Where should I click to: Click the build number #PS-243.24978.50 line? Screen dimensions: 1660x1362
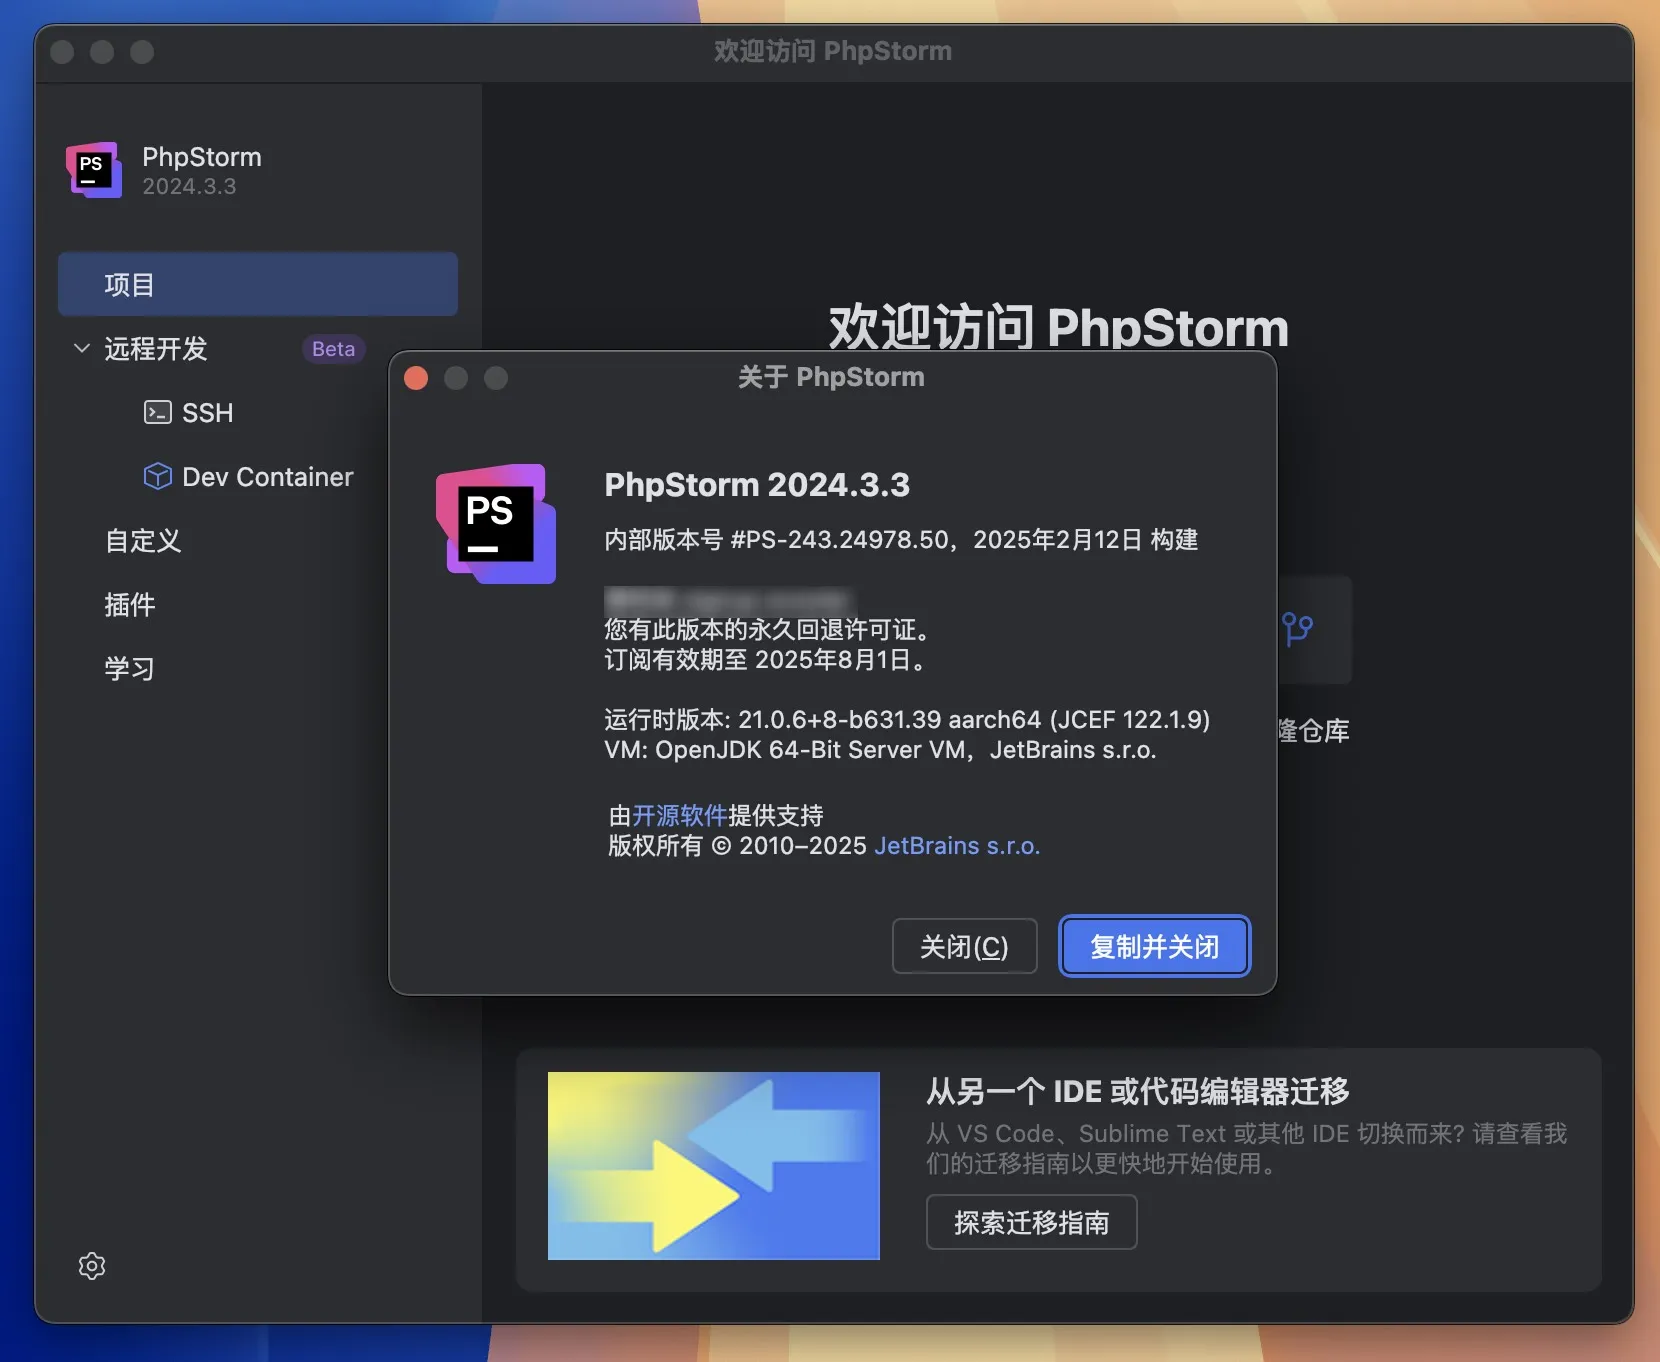pos(901,540)
